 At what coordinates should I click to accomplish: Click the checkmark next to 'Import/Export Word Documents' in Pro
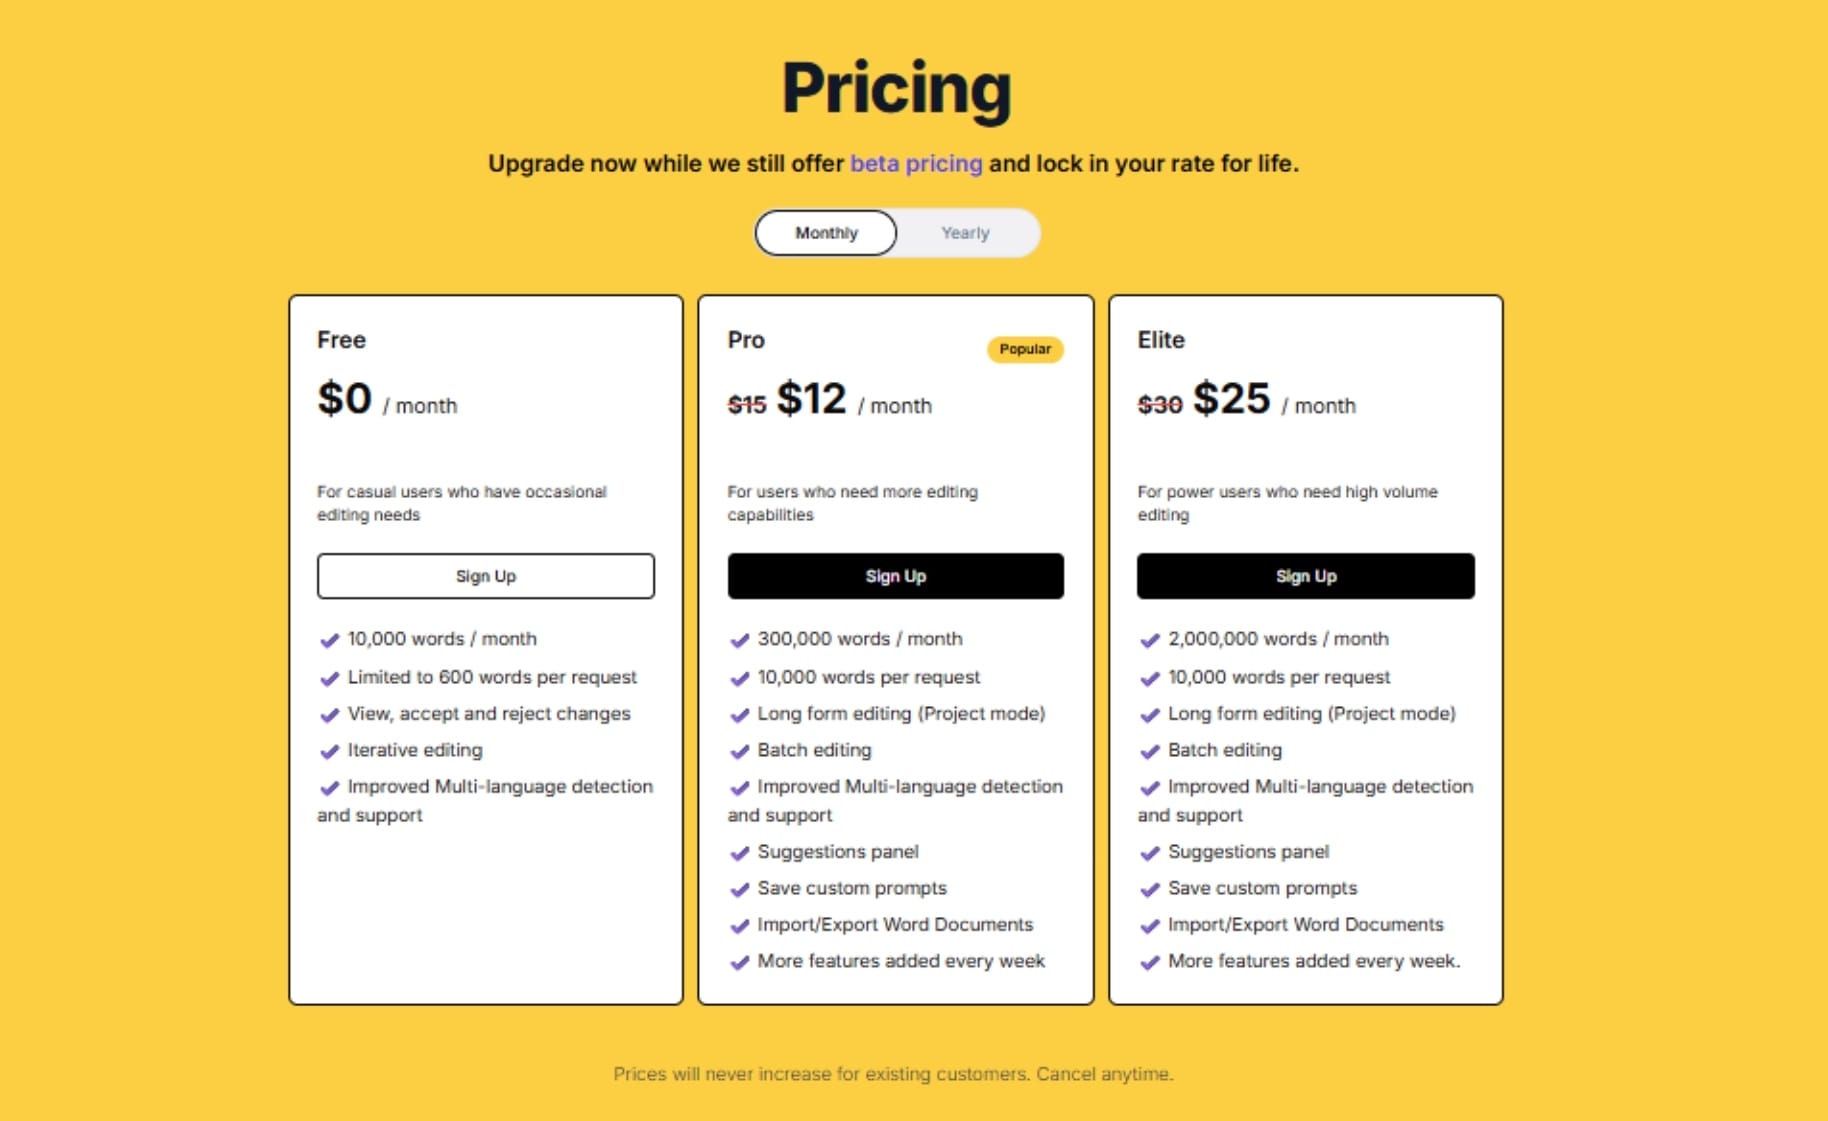tap(740, 925)
